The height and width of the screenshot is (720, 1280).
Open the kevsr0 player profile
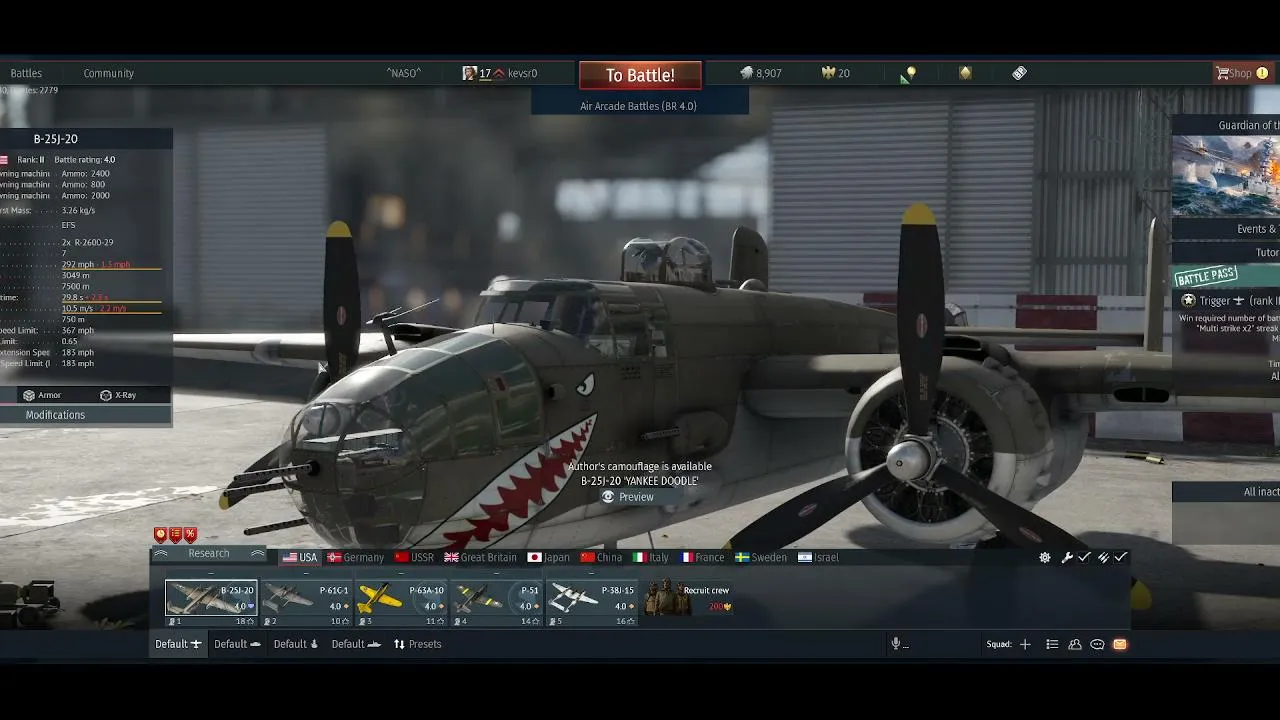click(500, 73)
